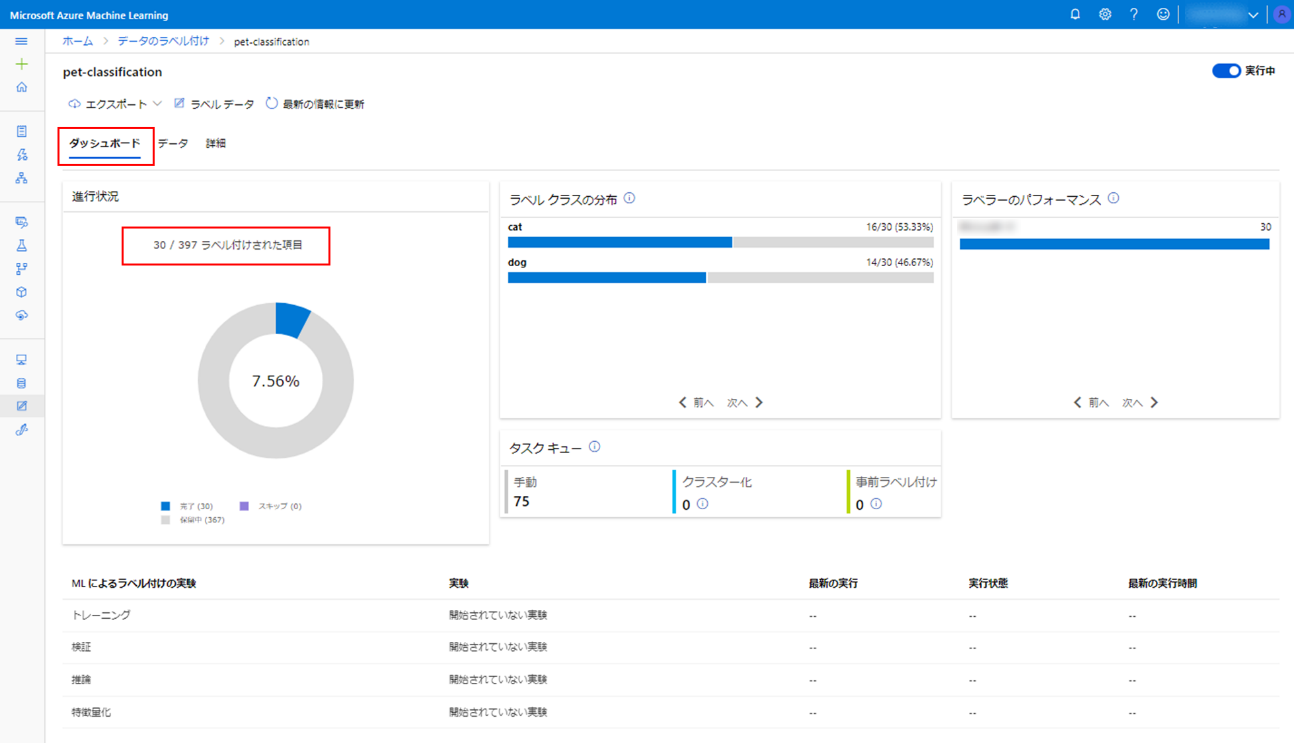This screenshot has width=1294, height=743.
Task: Click 開始されていない実験 in トレーニング row
Action: [x=498, y=616]
